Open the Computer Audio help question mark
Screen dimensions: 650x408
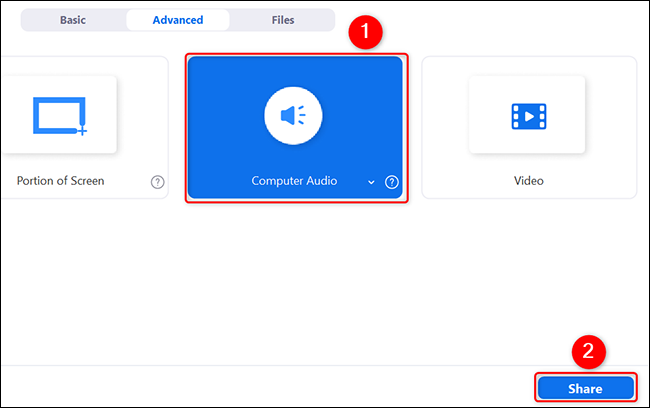click(x=391, y=182)
